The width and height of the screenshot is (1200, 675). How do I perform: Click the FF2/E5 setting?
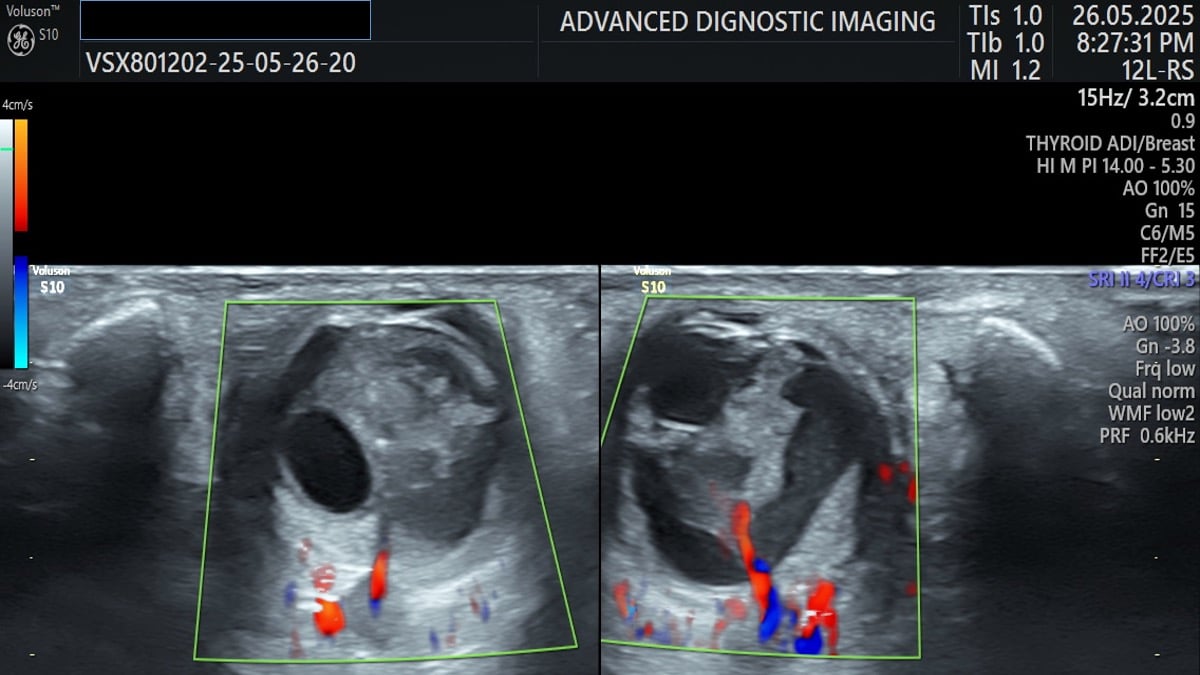pos(1167,255)
